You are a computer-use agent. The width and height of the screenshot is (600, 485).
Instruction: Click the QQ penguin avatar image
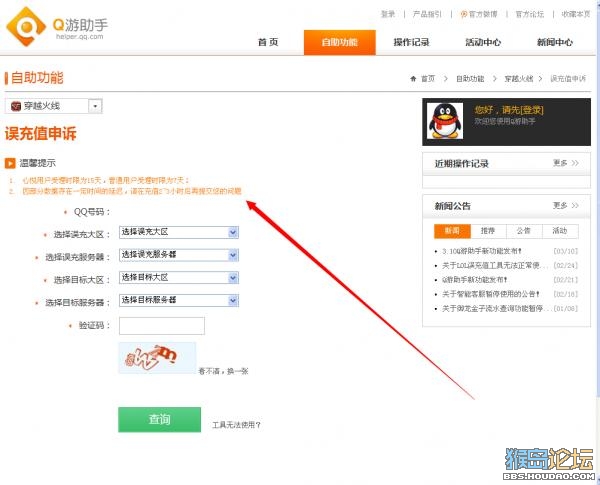click(x=445, y=121)
